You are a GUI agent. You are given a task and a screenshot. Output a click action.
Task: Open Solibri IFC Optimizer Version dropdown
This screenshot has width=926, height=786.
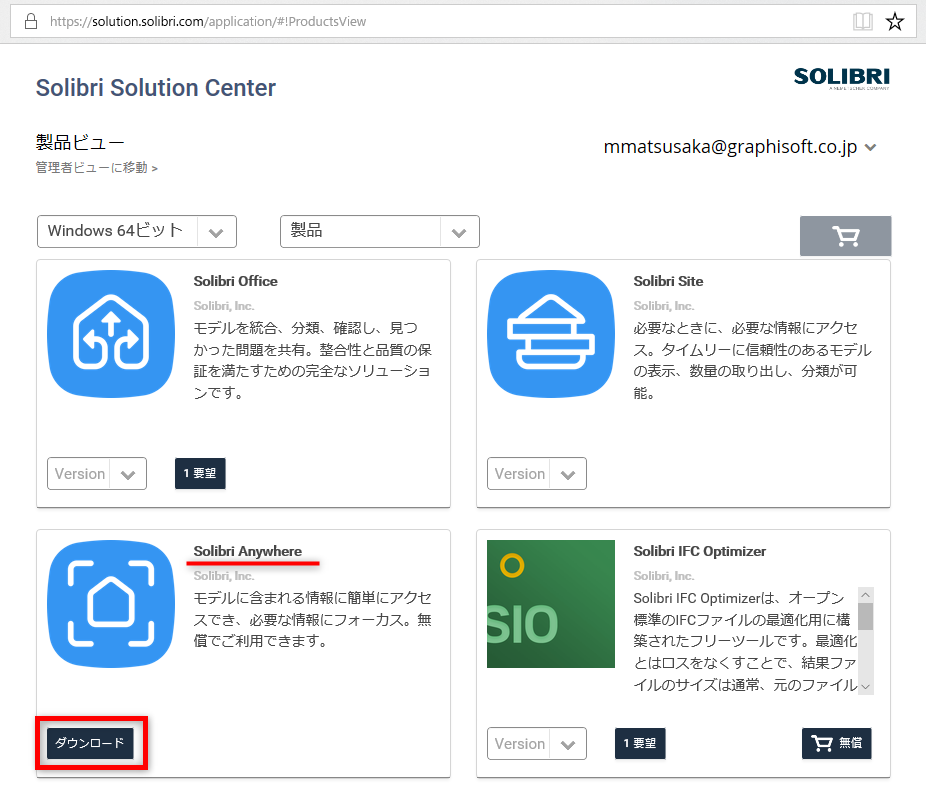click(x=537, y=743)
